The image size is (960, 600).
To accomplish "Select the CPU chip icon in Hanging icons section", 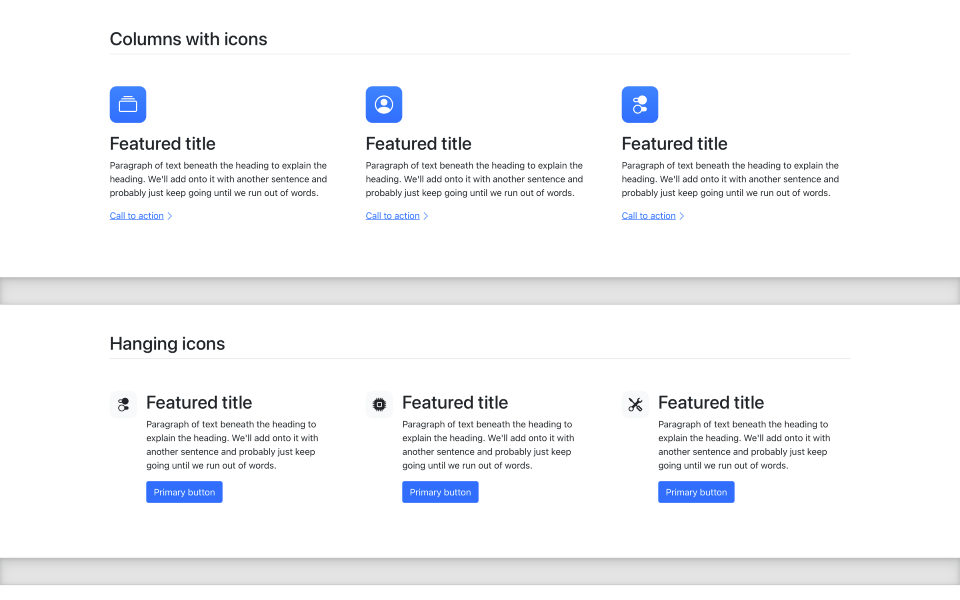I will [x=379, y=404].
